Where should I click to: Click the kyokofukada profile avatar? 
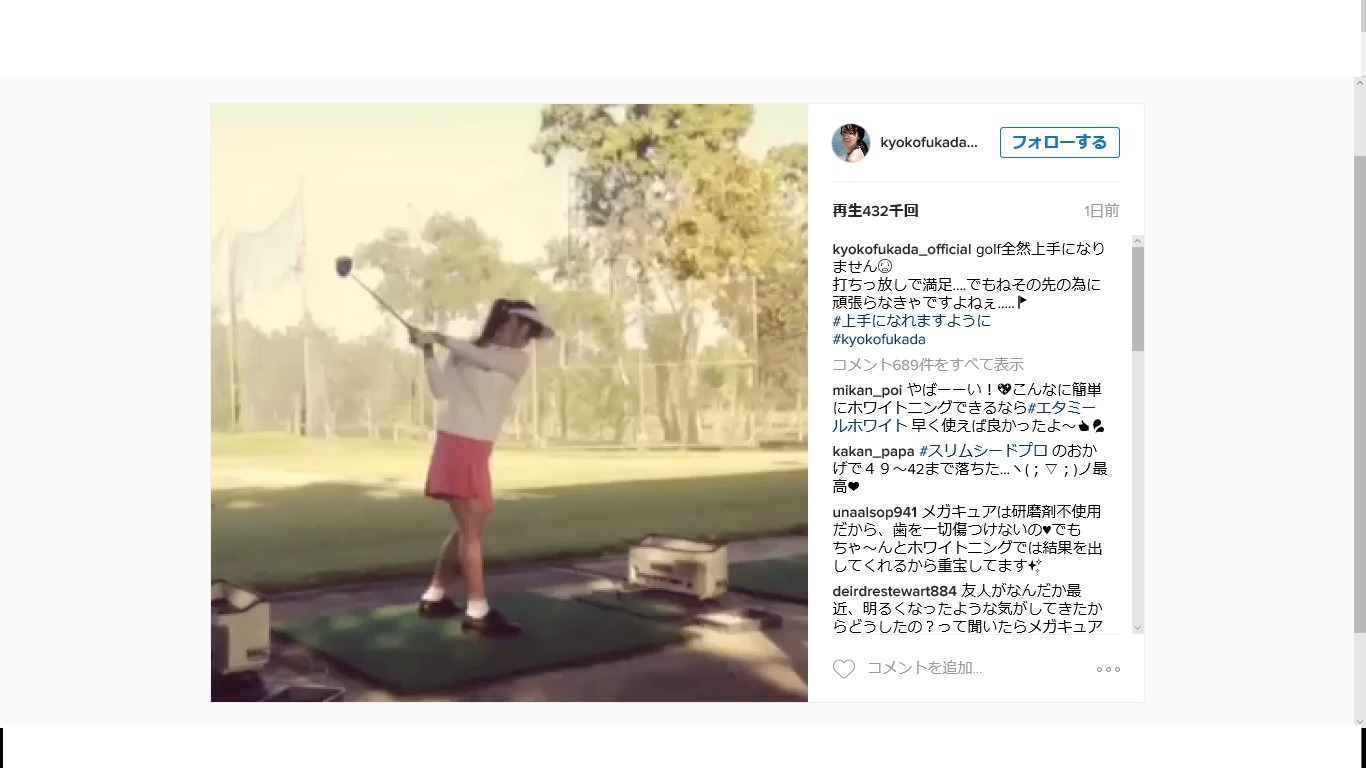coord(851,143)
